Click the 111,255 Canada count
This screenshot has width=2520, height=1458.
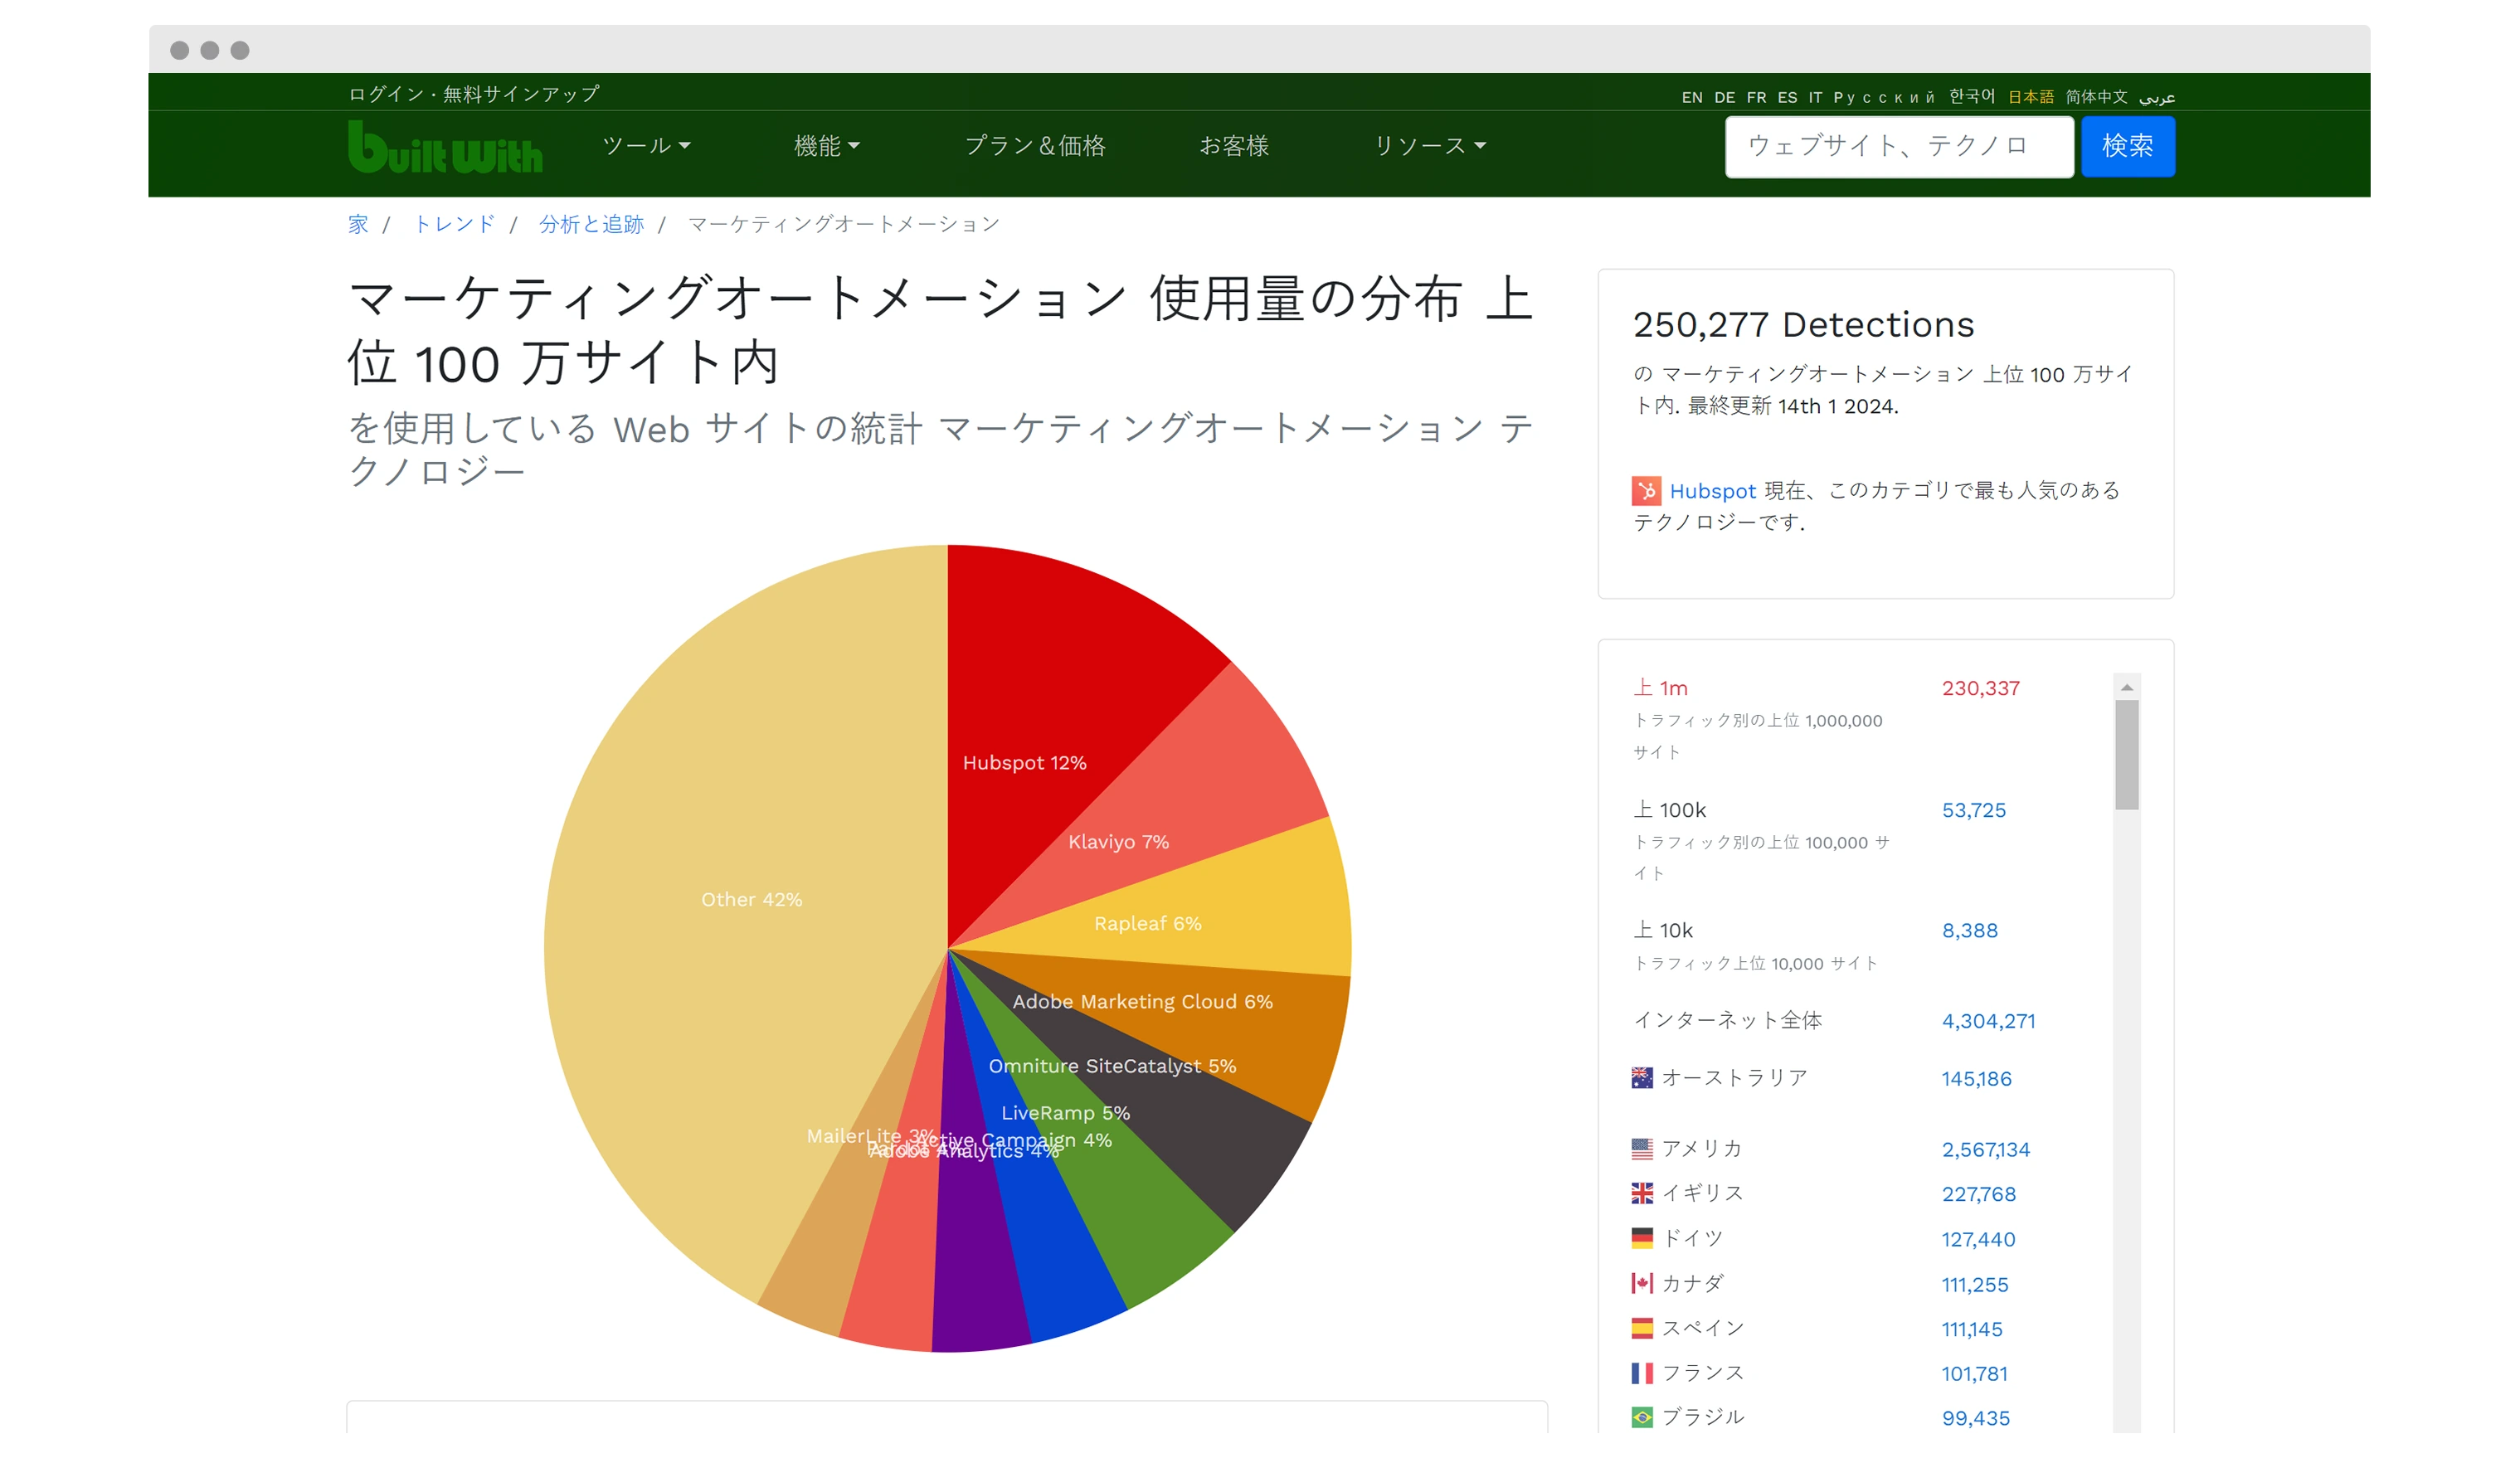(x=1975, y=1284)
